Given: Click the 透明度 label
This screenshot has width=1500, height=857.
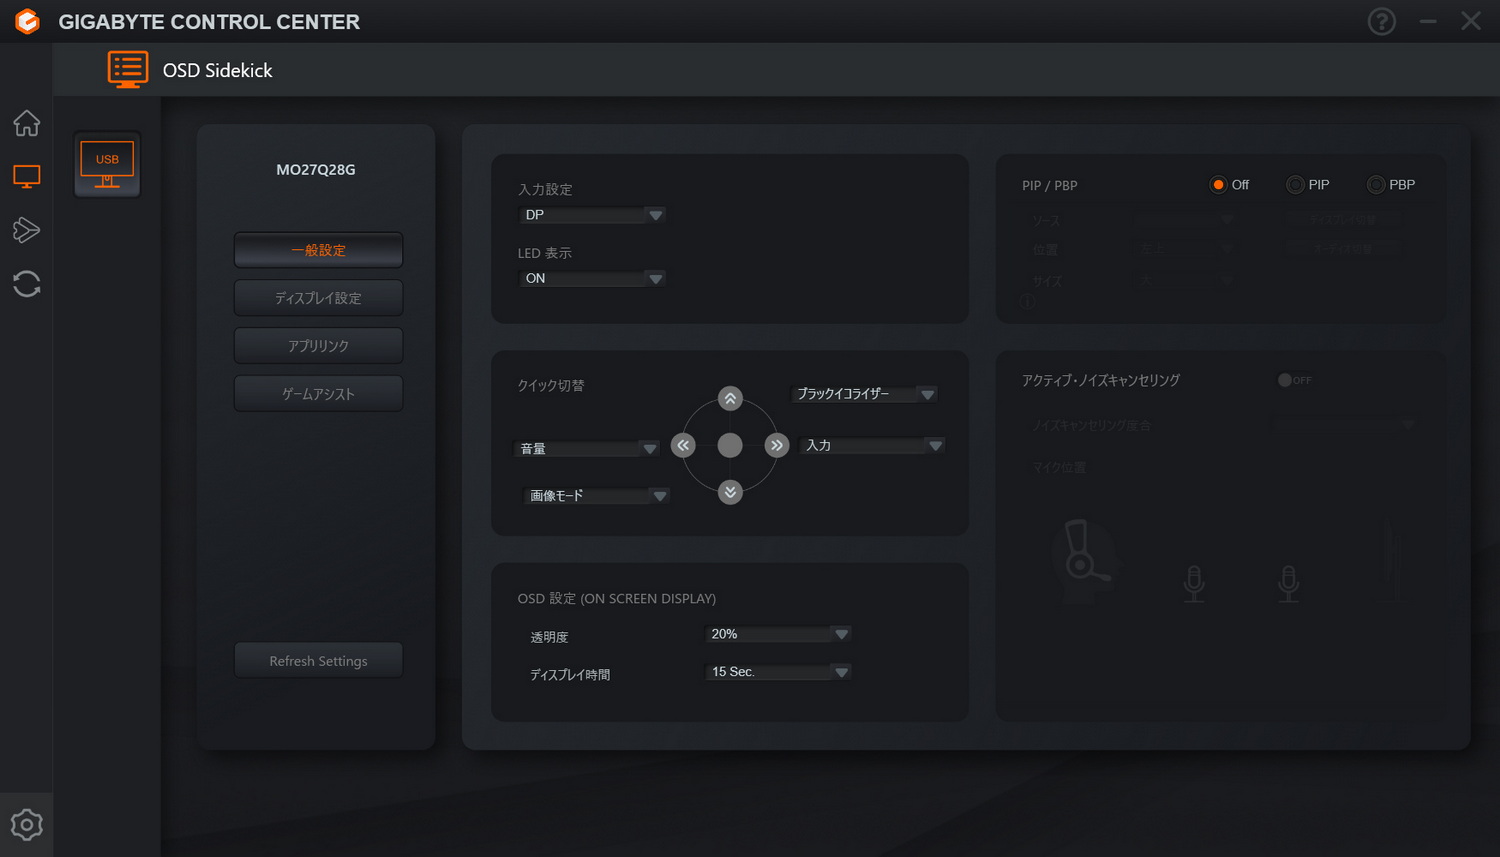Looking at the screenshot, I should click(549, 637).
